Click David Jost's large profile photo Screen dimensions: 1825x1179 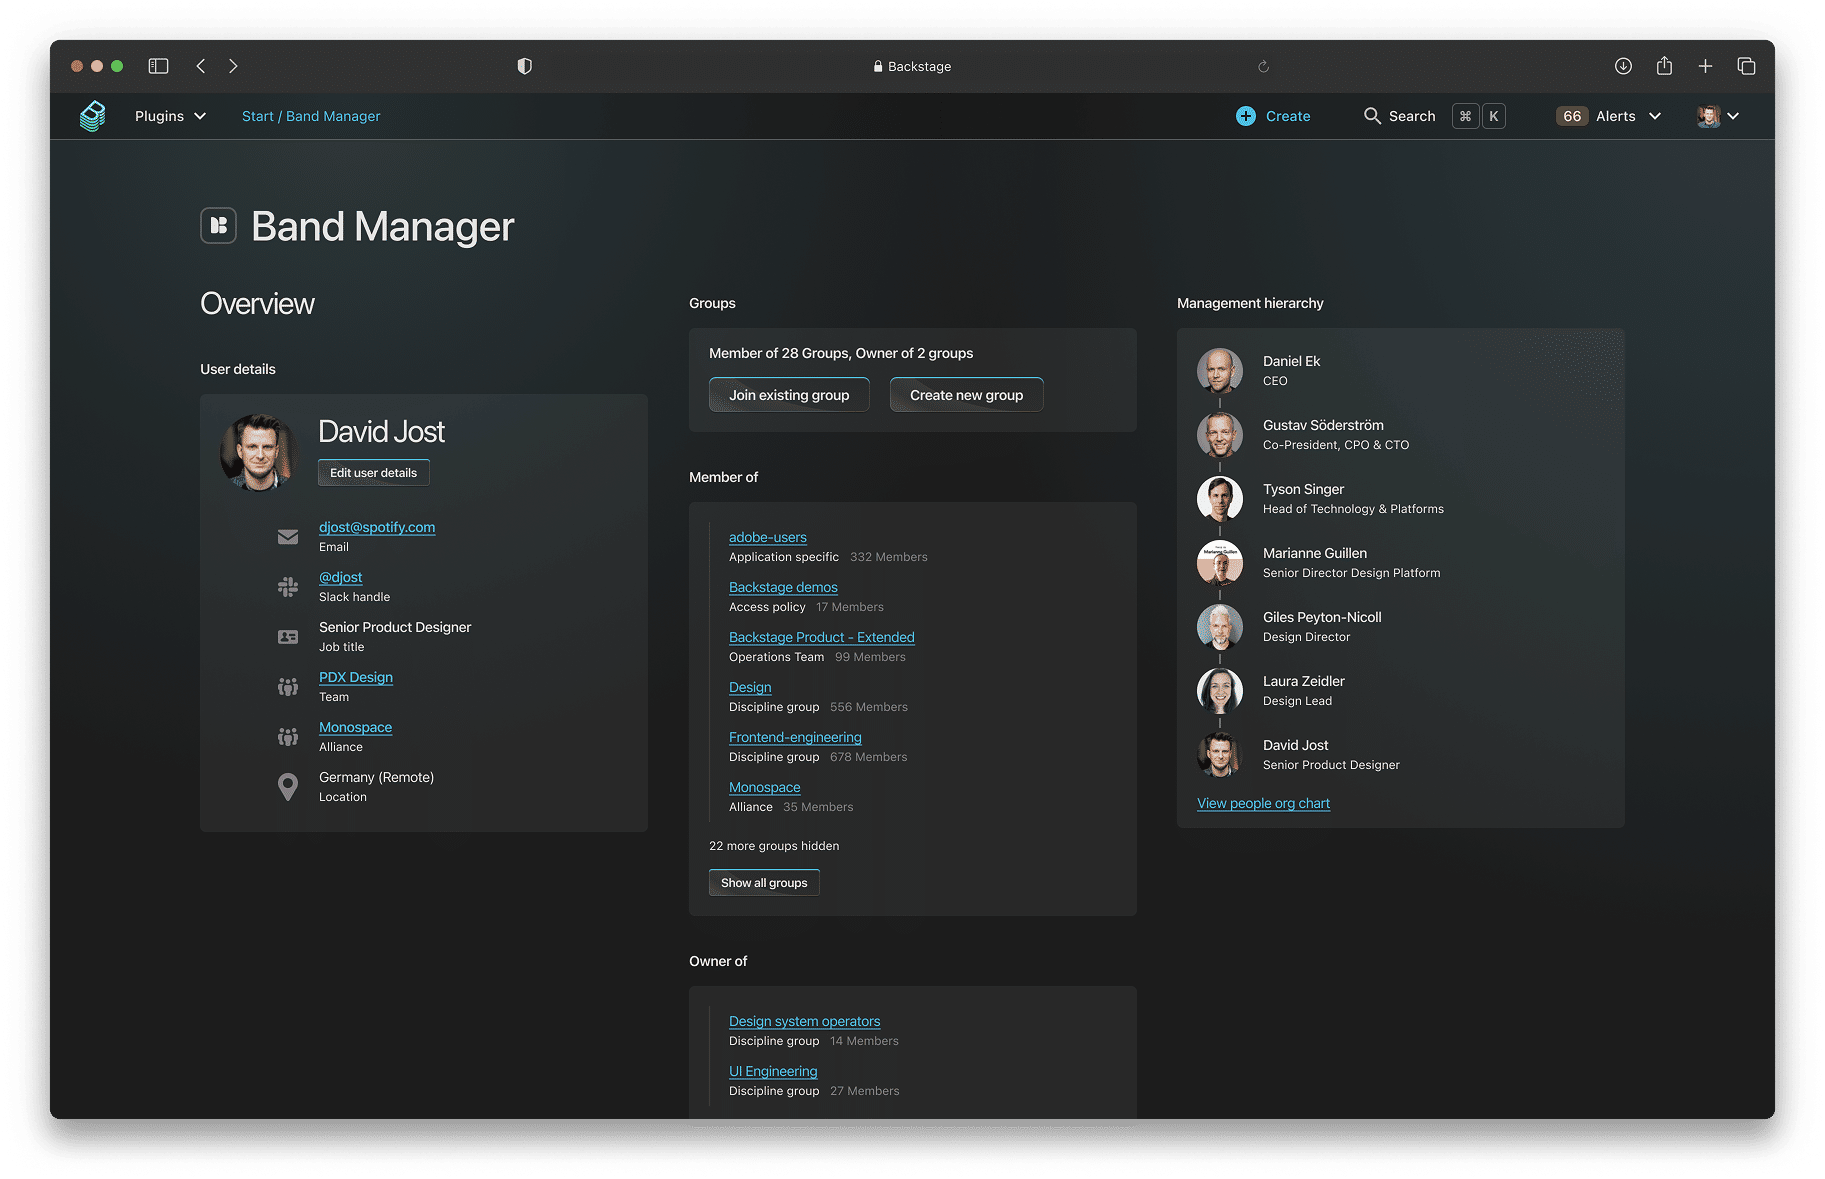(259, 452)
